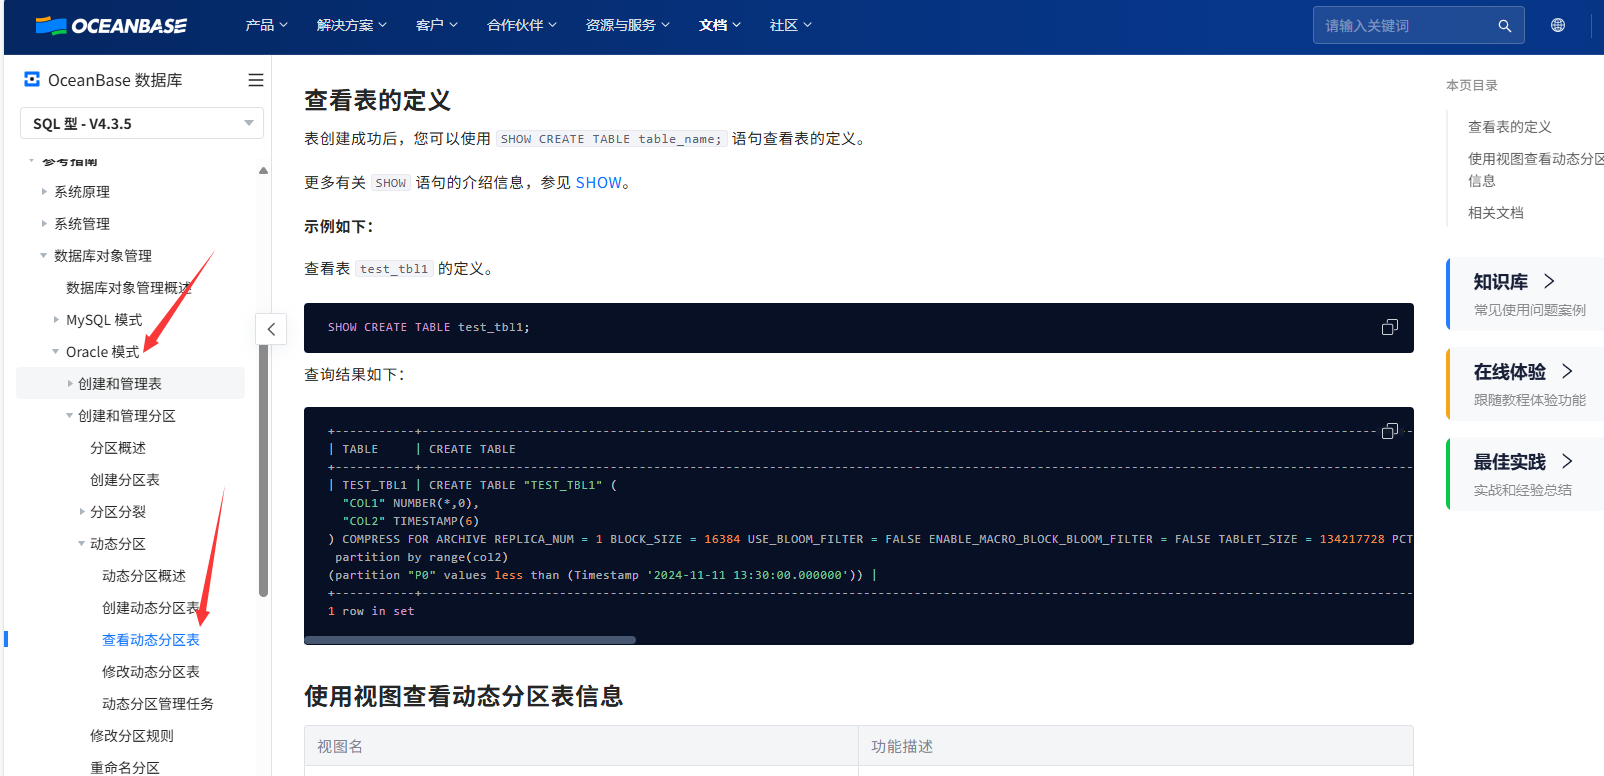This screenshot has width=1604, height=776.
Task: Open the 动态分区概述 page
Action: click(144, 576)
